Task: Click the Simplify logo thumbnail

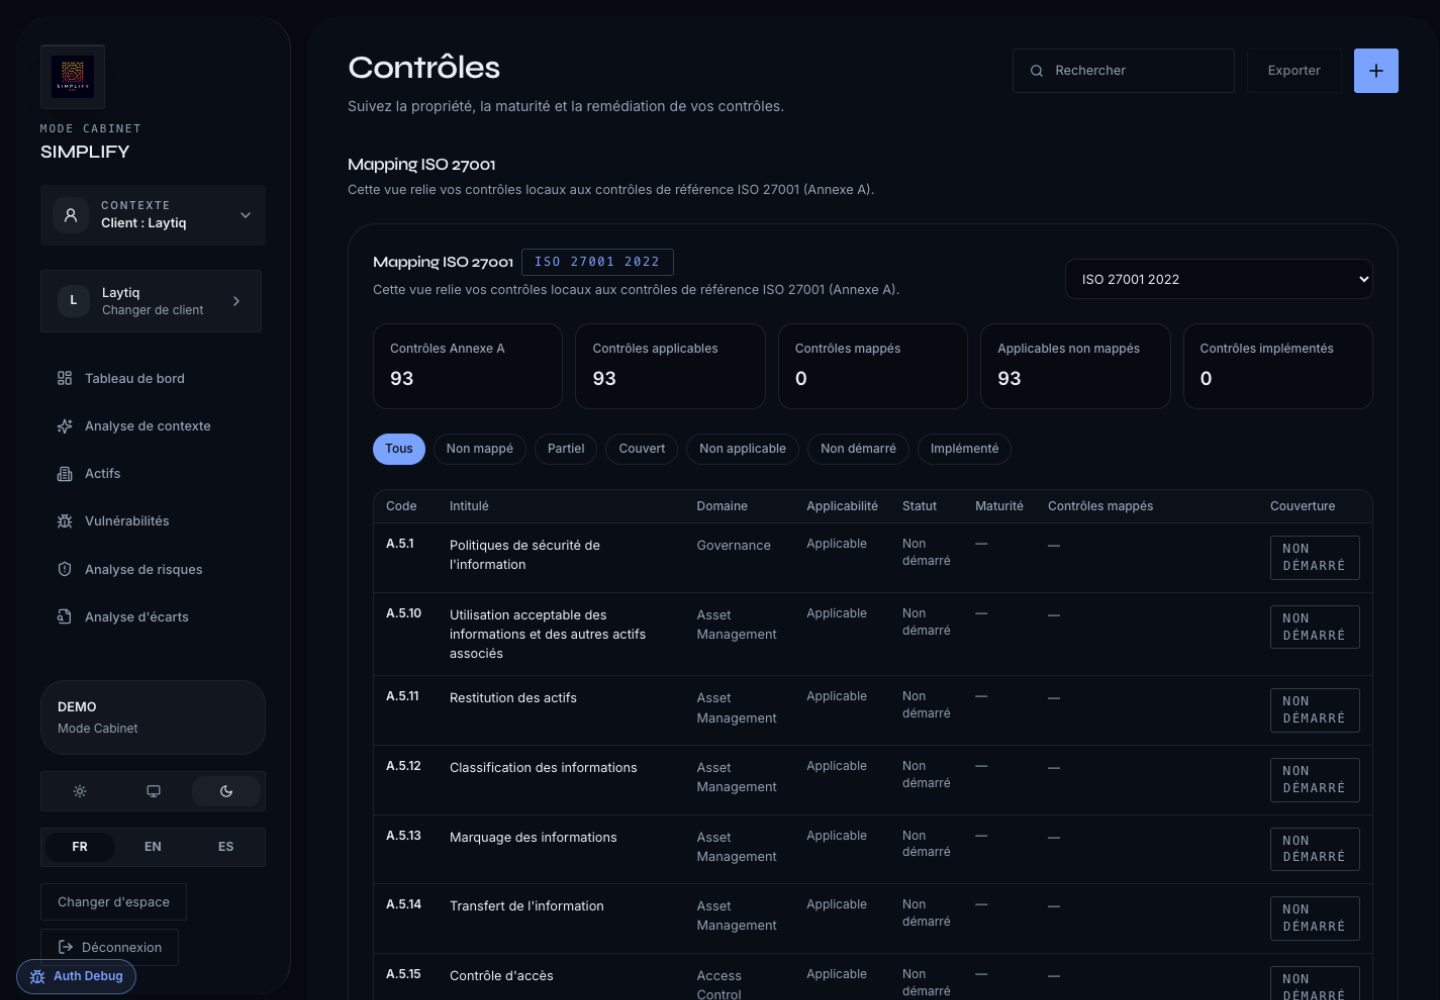Action: [72, 77]
